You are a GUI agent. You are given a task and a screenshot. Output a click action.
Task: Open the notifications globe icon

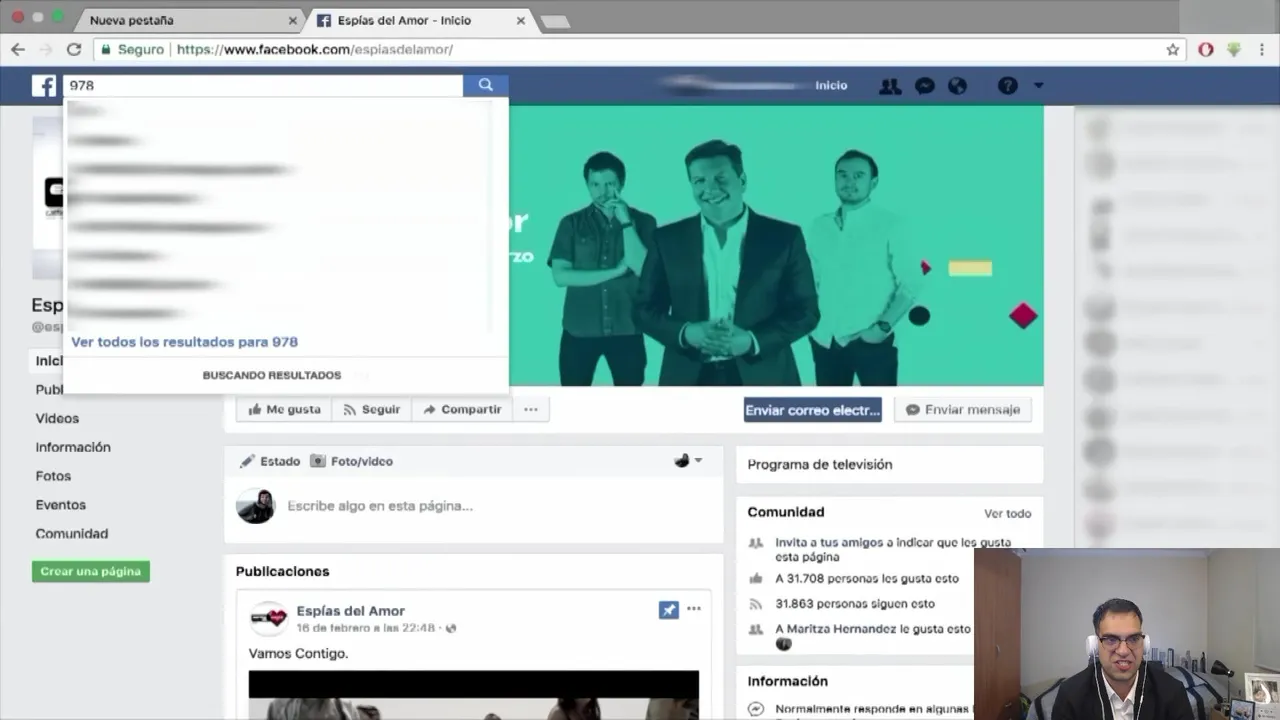coord(957,86)
